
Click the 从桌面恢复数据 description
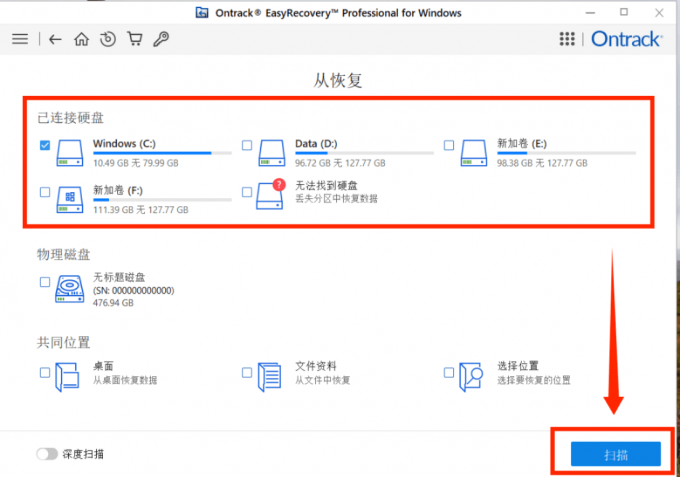125,380
